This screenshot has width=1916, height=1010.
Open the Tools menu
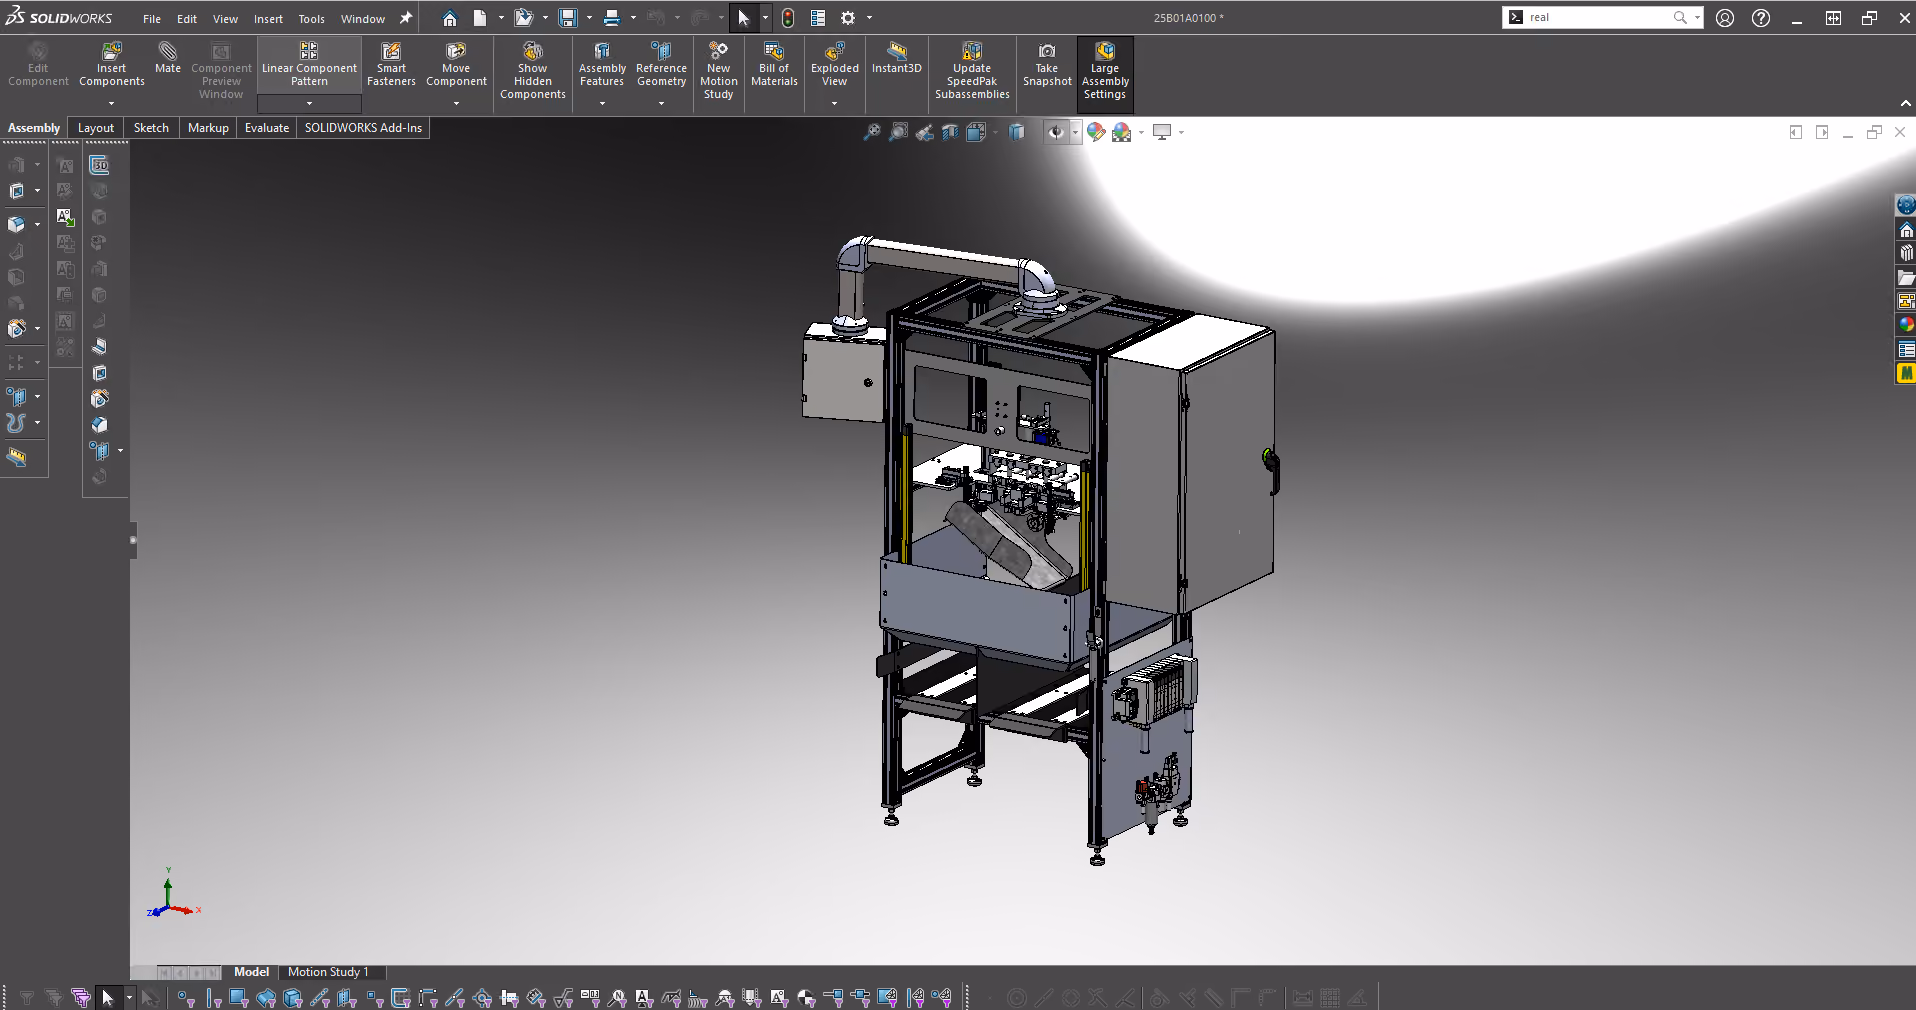tap(311, 19)
